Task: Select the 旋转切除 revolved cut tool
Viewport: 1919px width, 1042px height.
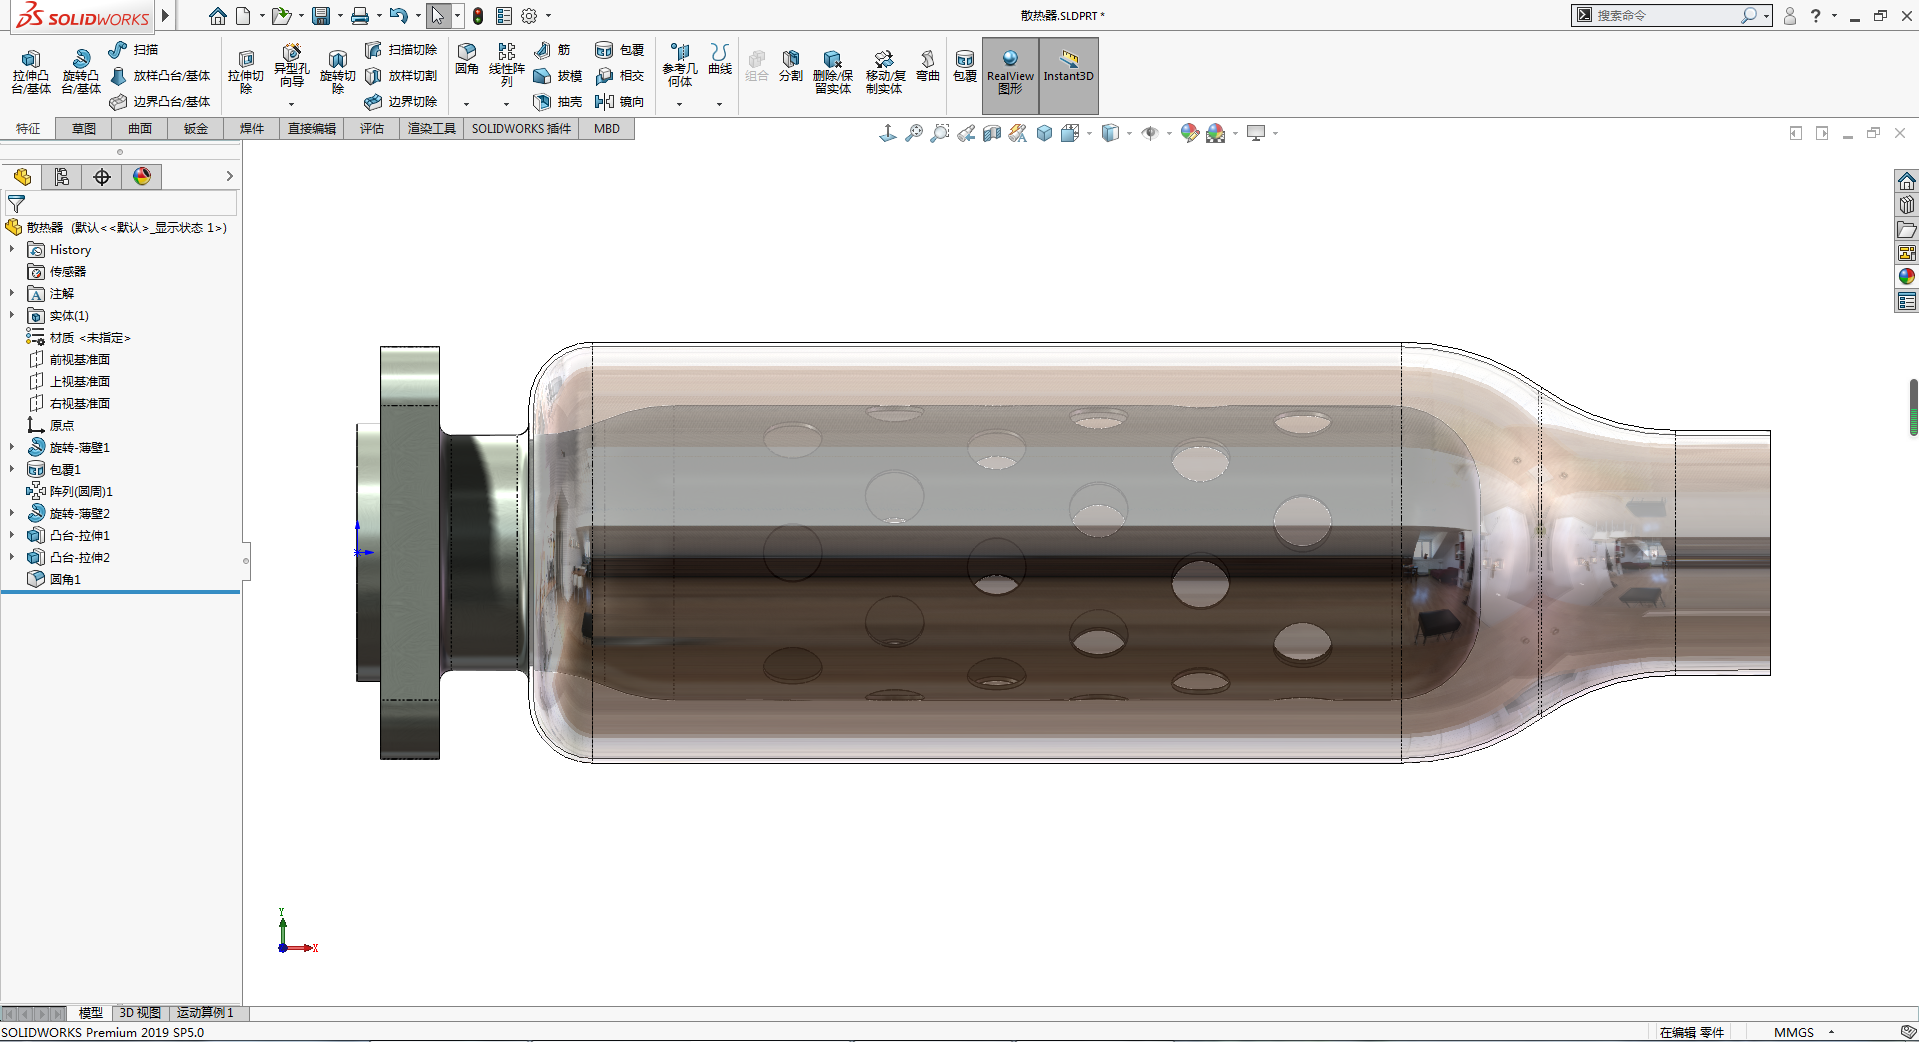Action: point(338,72)
